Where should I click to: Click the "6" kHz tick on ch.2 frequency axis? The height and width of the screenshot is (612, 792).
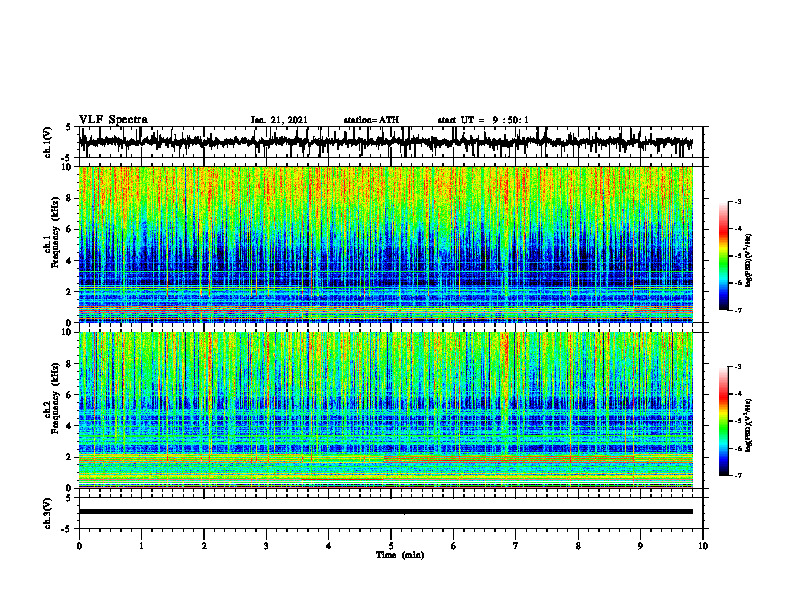tap(69, 395)
